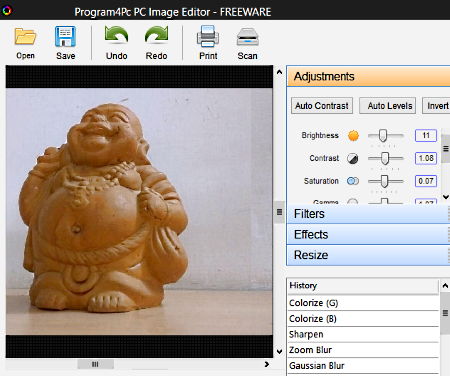Adjust the Contrast slider
Viewport: 450px width, 376px height.
click(385, 158)
